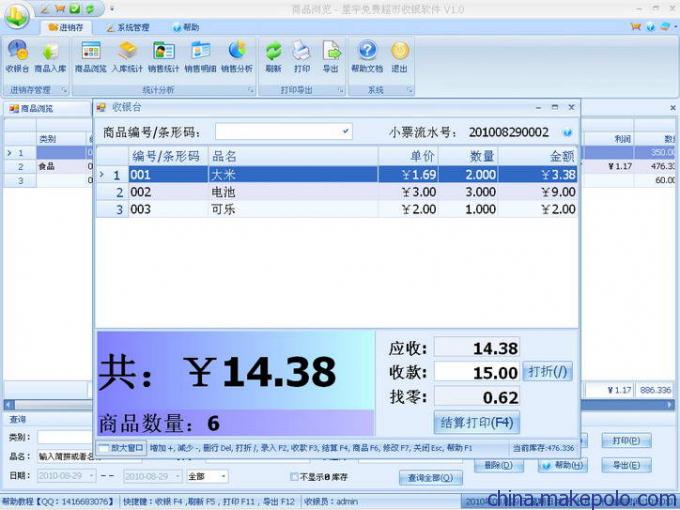Viewport: 680px width, 510px height.
Task: Open the quick access toolbar customize arrow
Action: pyautogui.click(x=112, y=9)
